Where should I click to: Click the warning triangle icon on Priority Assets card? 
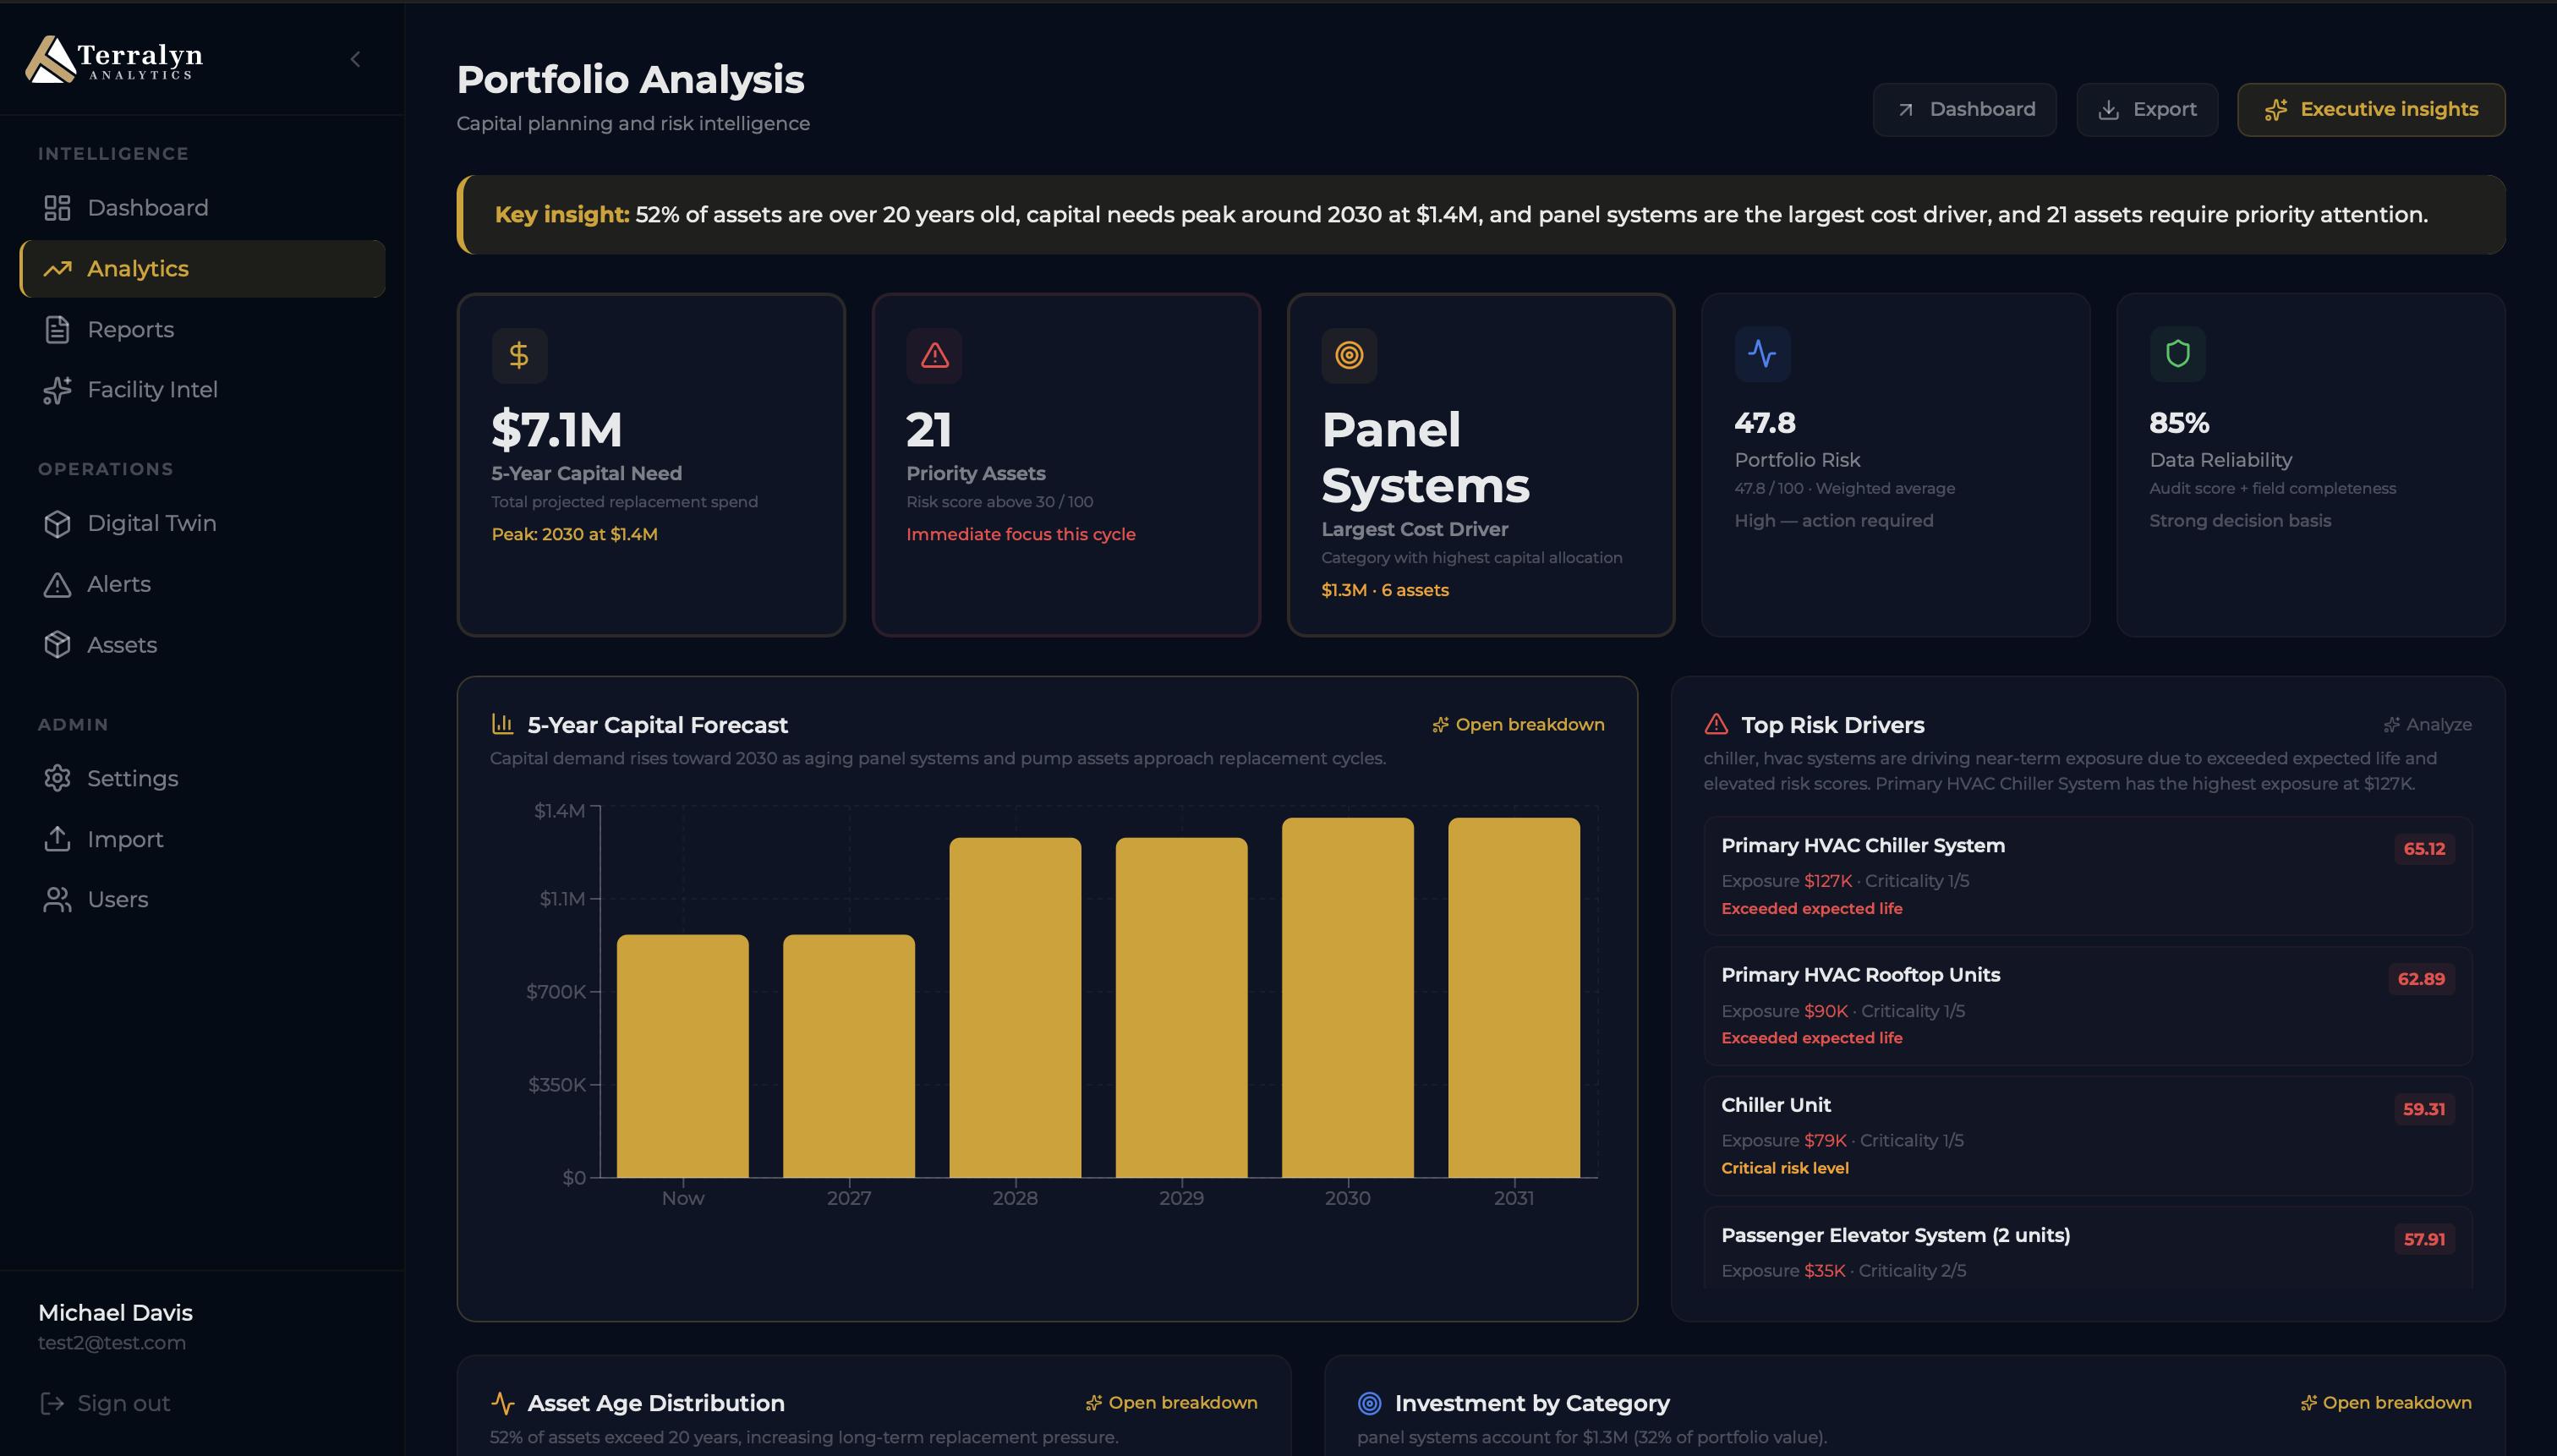click(x=934, y=355)
